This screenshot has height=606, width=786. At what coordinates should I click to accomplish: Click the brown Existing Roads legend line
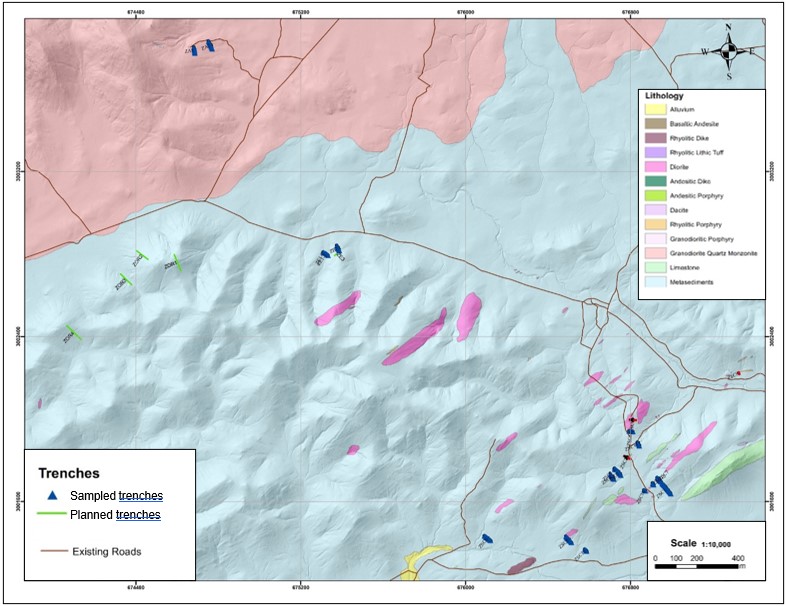(53, 551)
